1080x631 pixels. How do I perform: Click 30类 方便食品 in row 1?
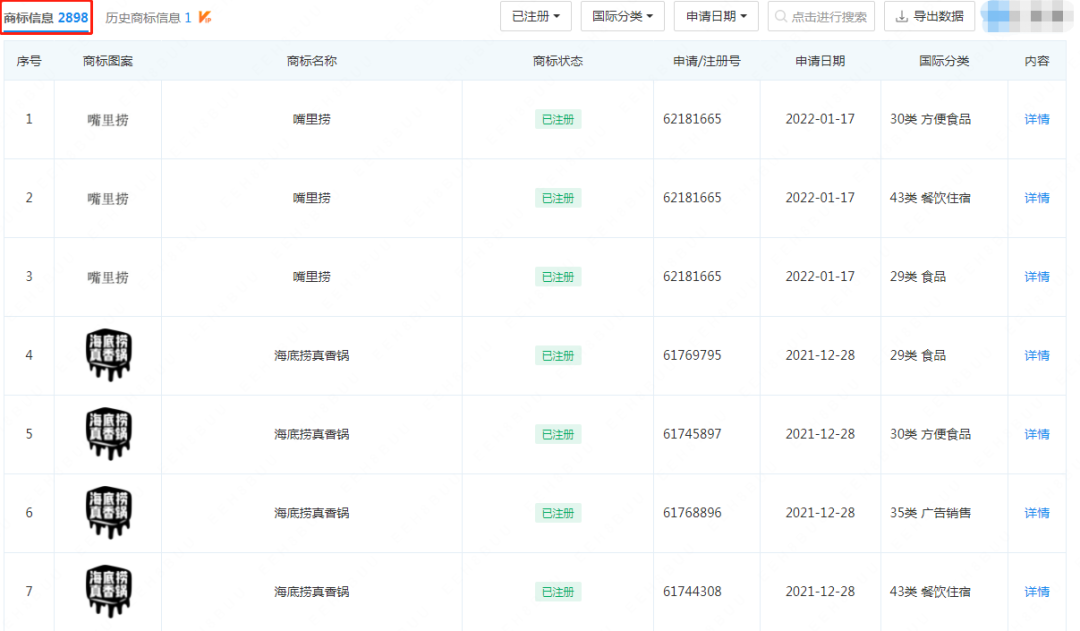coord(931,119)
